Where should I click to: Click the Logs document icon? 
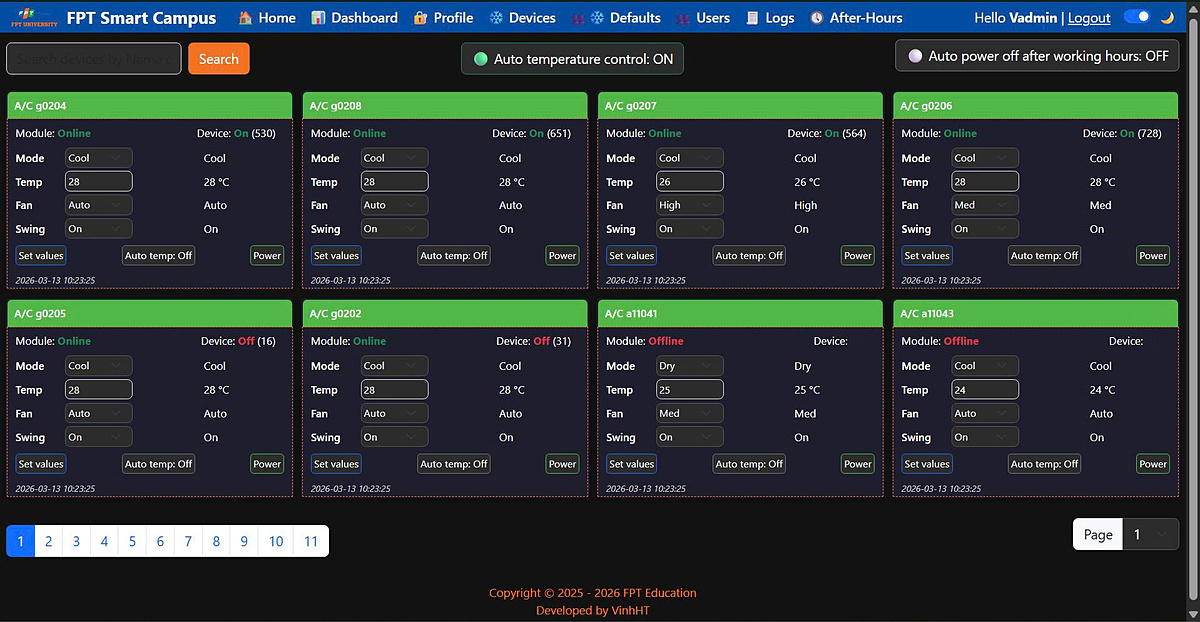tap(752, 18)
